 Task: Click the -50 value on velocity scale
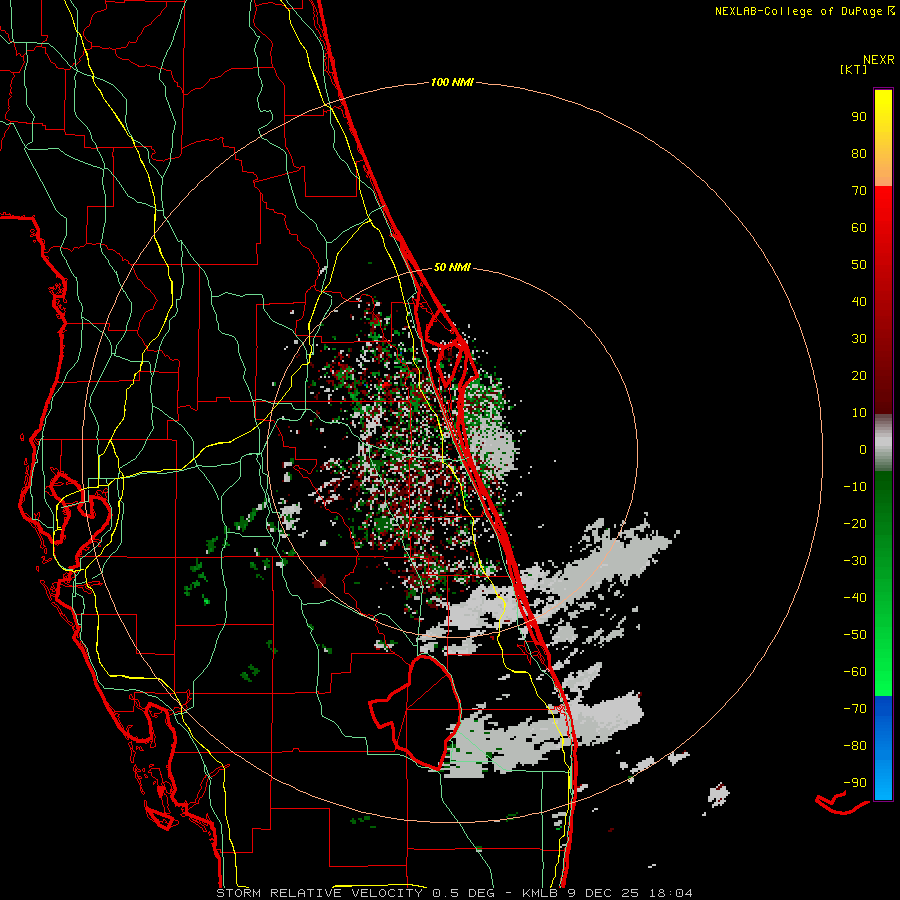click(x=855, y=635)
